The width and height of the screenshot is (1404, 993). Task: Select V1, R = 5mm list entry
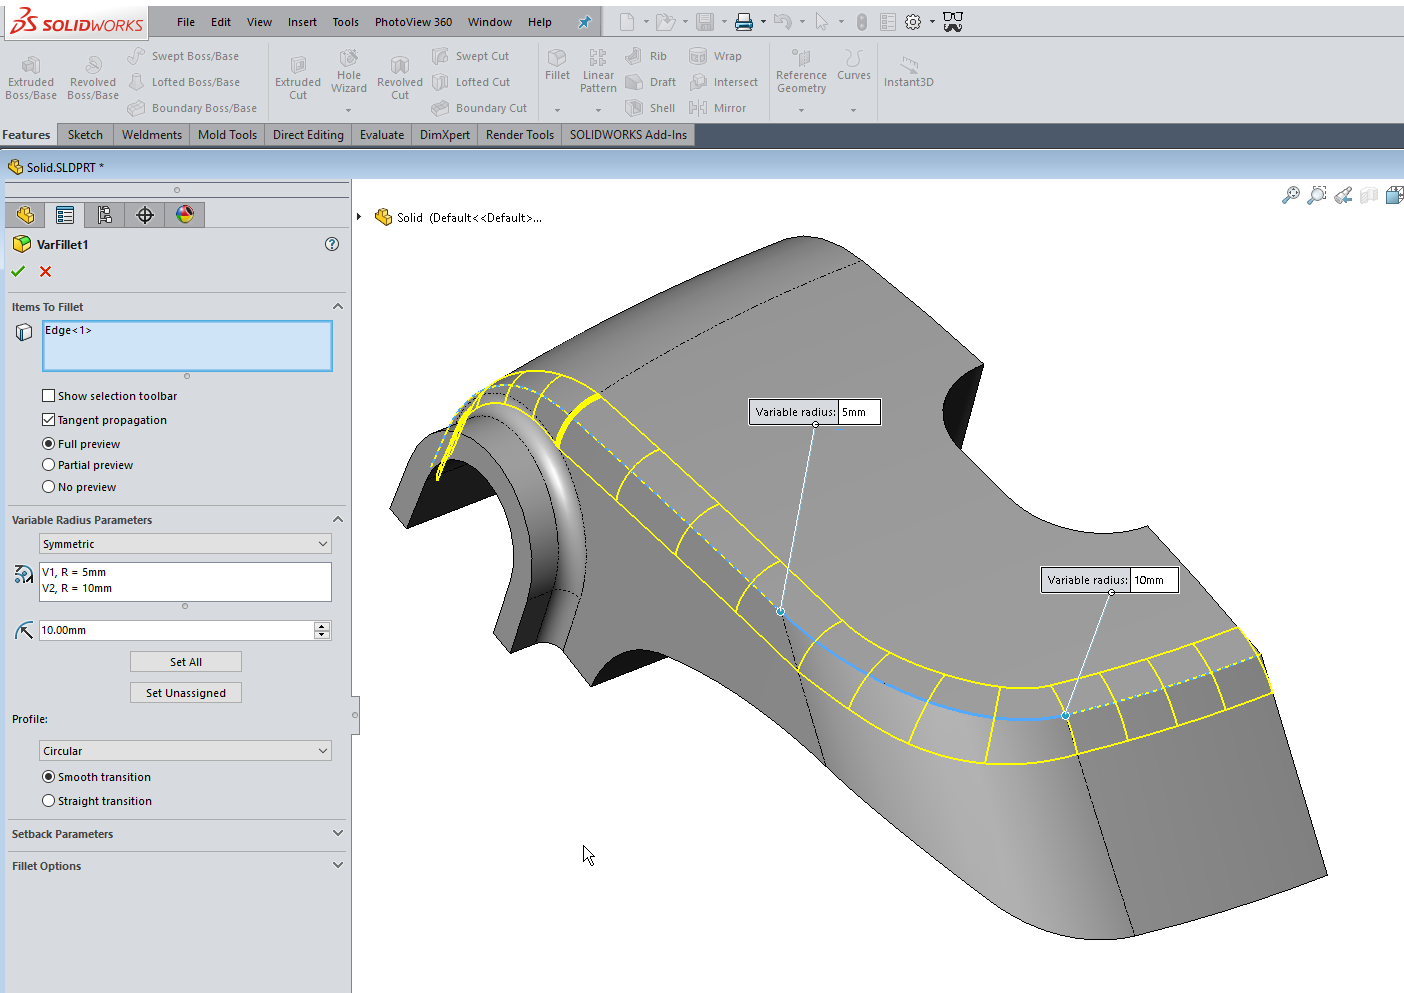pyautogui.click(x=74, y=572)
